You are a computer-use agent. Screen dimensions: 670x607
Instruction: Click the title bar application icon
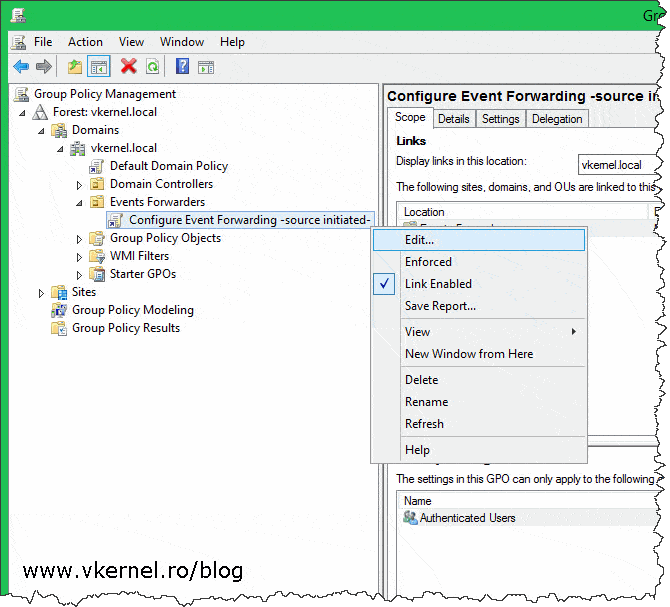coord(18,15)
